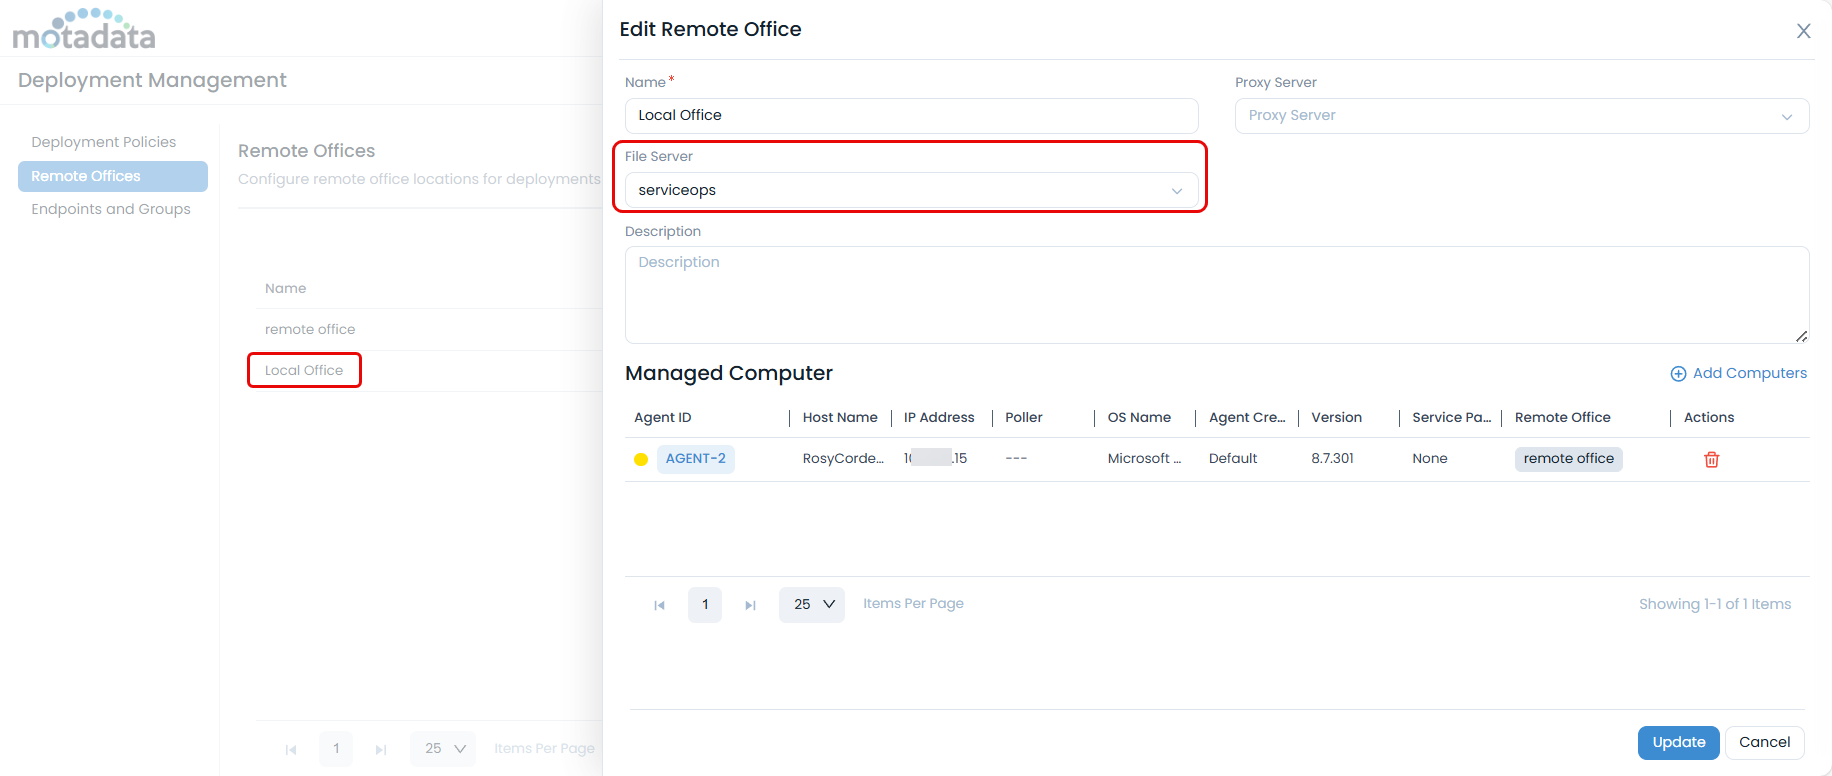Click into the Name input field
Screen dimensions: 1832x776
910,116
